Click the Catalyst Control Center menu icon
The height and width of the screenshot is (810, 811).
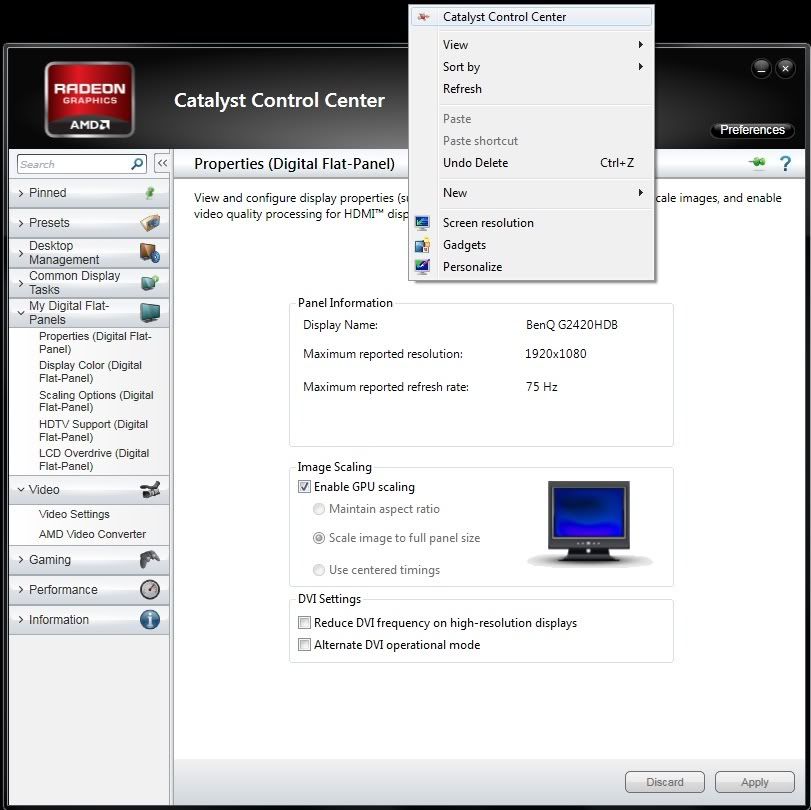424,17
